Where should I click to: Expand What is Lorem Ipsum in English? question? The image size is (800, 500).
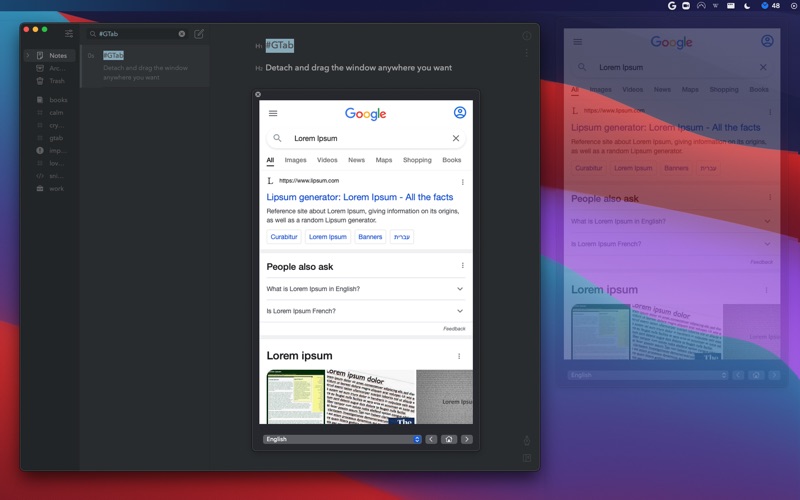(x=365, y=289)
